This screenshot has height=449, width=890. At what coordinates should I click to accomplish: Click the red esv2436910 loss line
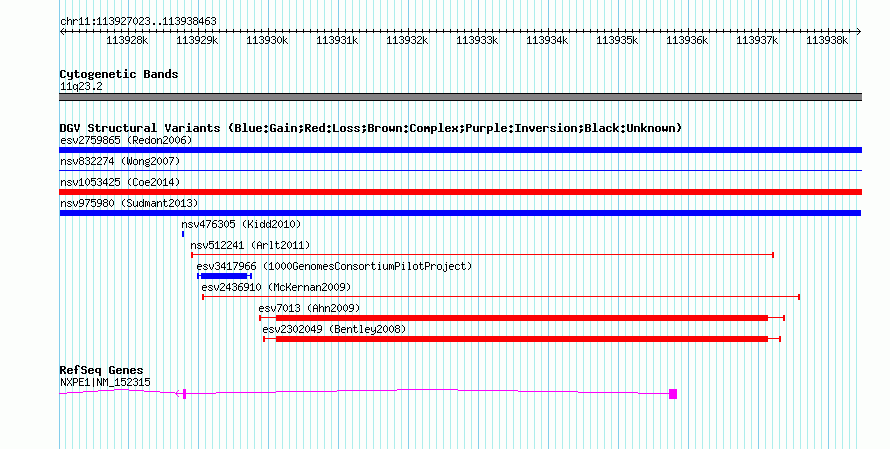501,297
